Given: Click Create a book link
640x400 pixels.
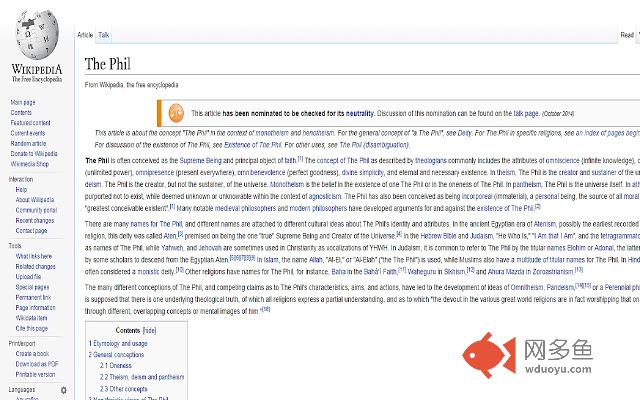Looking at the screenshot, I should coord(32,353).
